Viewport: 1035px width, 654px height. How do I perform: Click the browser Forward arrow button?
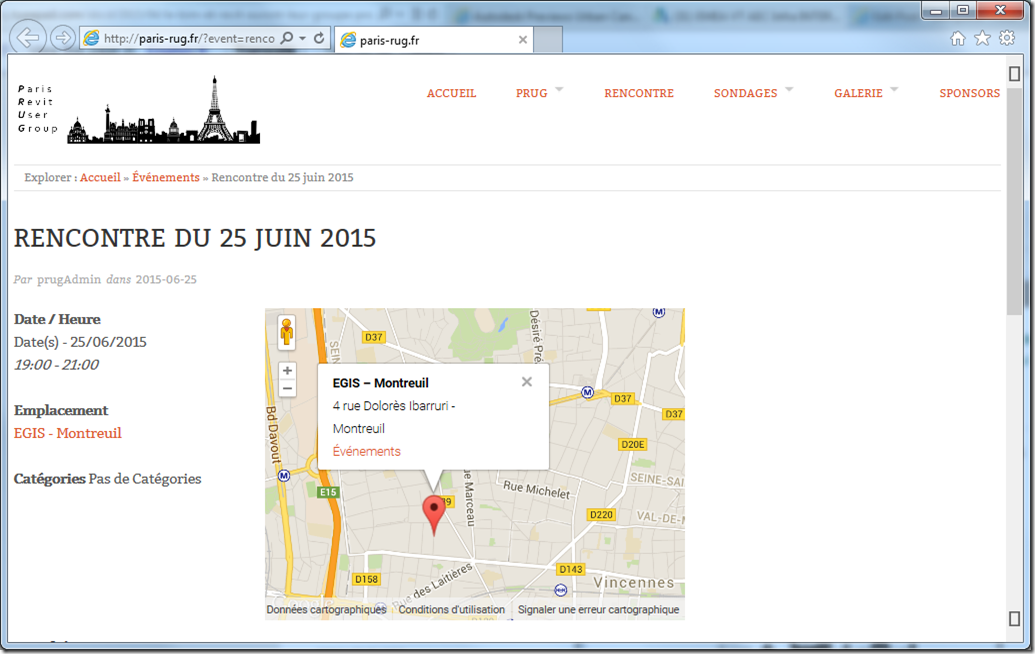(x=63, y=38)
